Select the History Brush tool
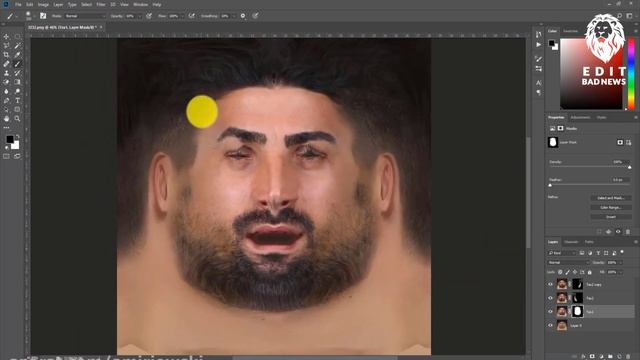This screenshot has height=360, width=640. (17, 73)
